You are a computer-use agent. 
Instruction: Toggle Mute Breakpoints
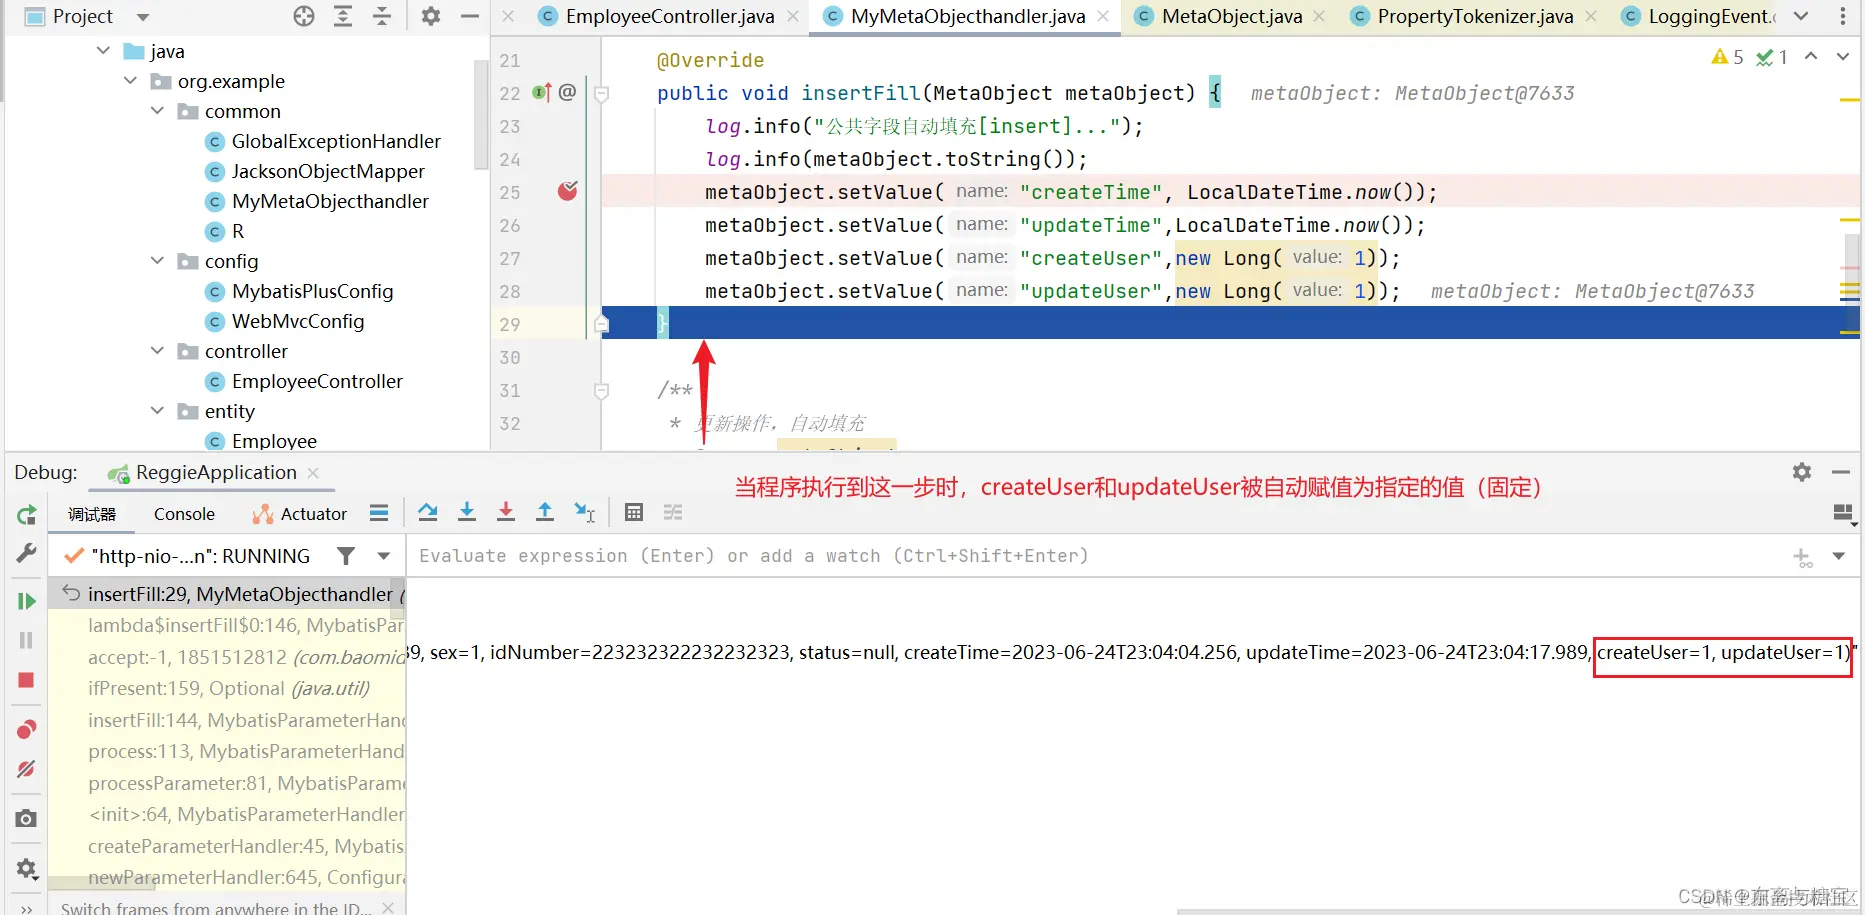point(27,769)
